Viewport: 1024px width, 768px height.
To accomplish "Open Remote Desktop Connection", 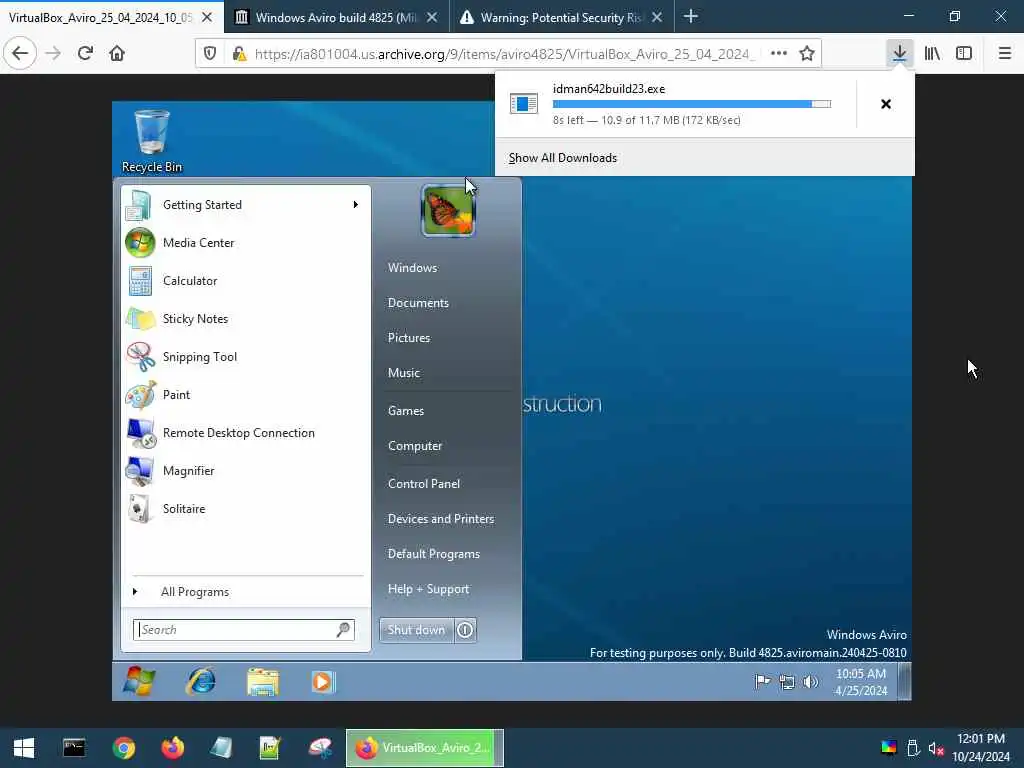I will (x=246, y=432).
